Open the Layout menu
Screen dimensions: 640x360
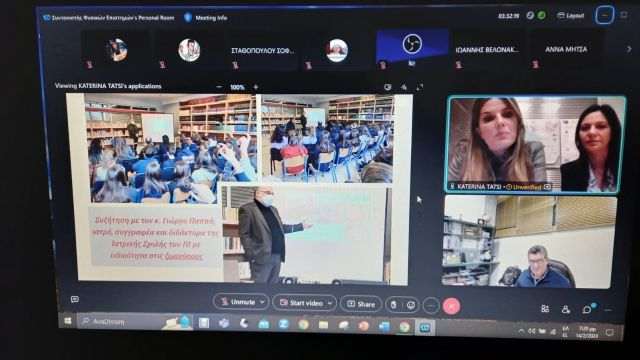click(571, 16)
